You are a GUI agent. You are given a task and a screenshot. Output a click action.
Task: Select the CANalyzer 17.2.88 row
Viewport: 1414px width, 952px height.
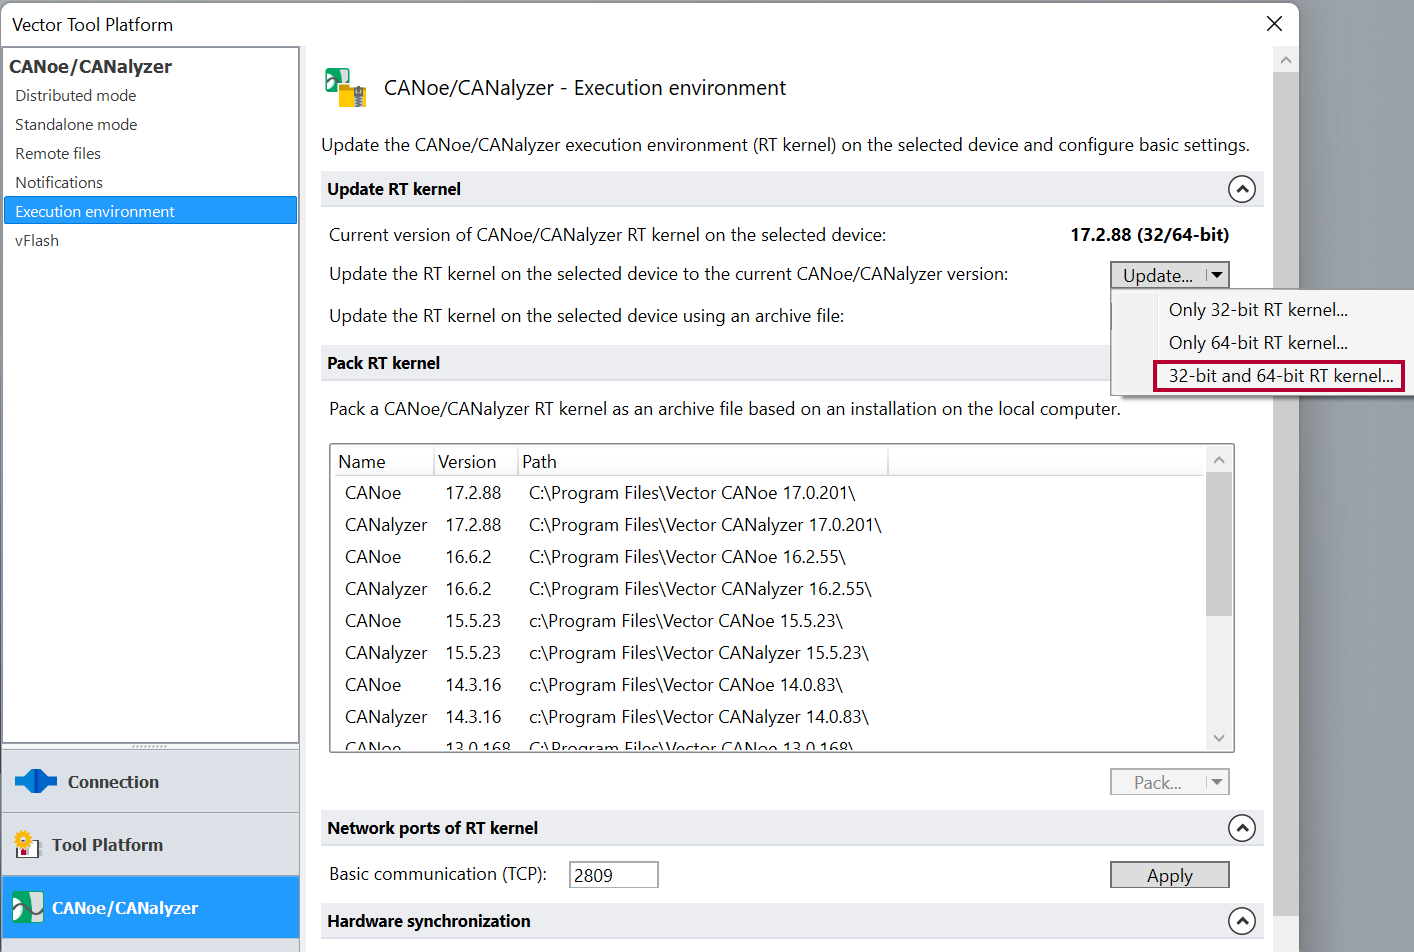click(x=768, y=525)
